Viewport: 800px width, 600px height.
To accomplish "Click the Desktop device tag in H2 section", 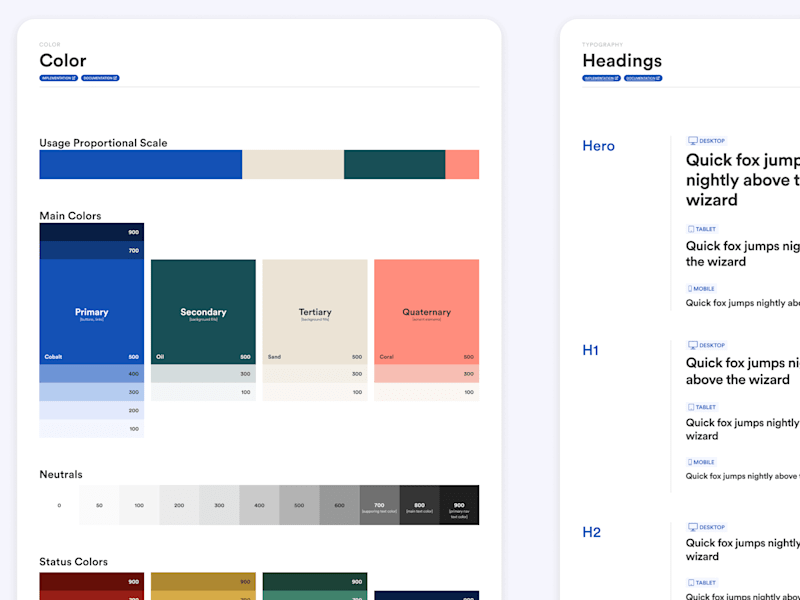I will (x=707, y=527).
